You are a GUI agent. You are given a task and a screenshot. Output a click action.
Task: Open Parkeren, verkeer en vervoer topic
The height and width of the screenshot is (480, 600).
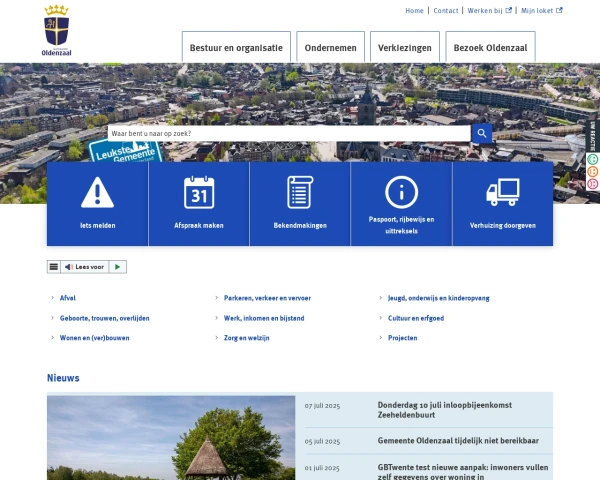click(267, 298)
